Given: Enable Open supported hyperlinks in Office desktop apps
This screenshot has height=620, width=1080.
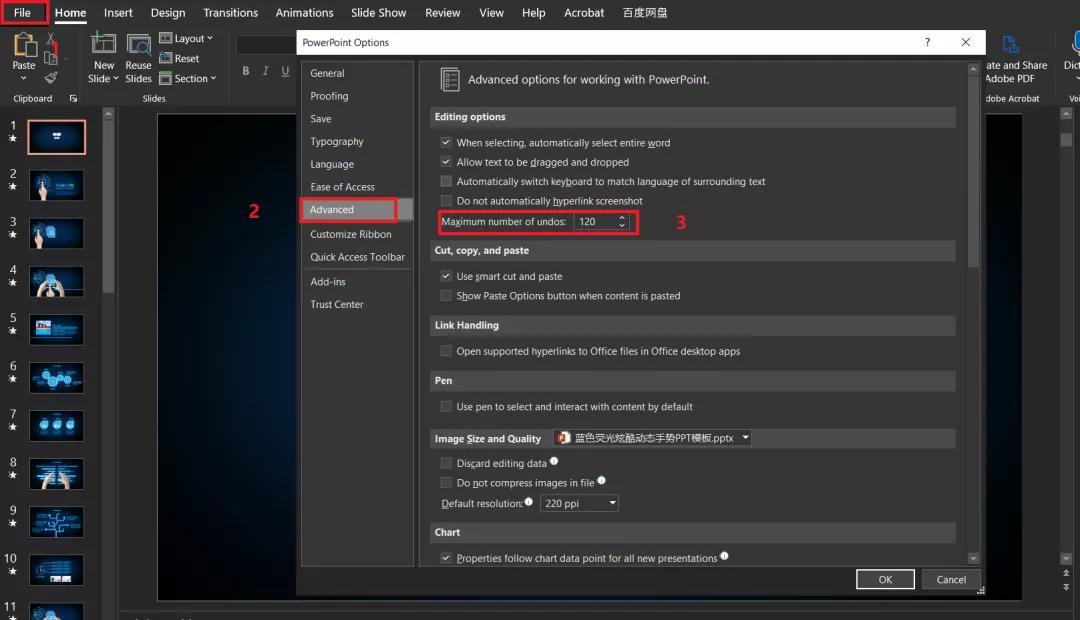Looking at the screenshot, I should [x=446, y=351].
